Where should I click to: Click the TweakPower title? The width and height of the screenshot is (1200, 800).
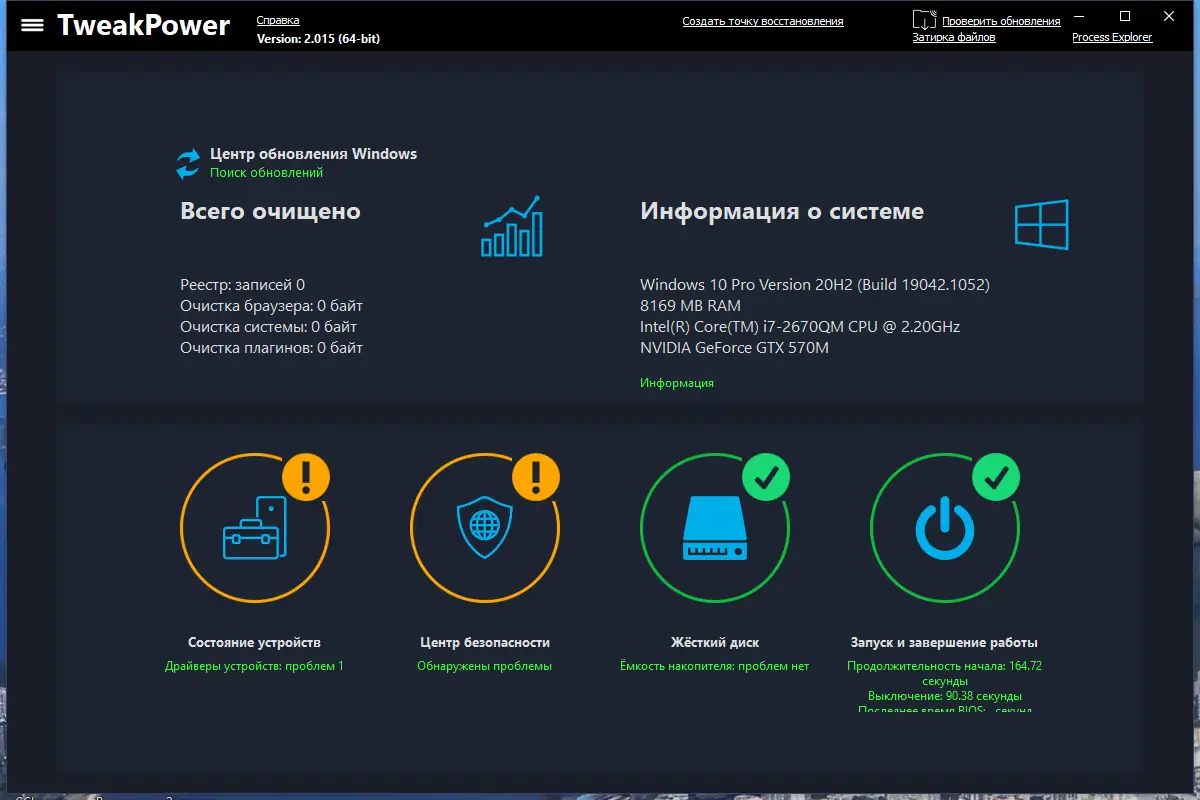[143, 24]
